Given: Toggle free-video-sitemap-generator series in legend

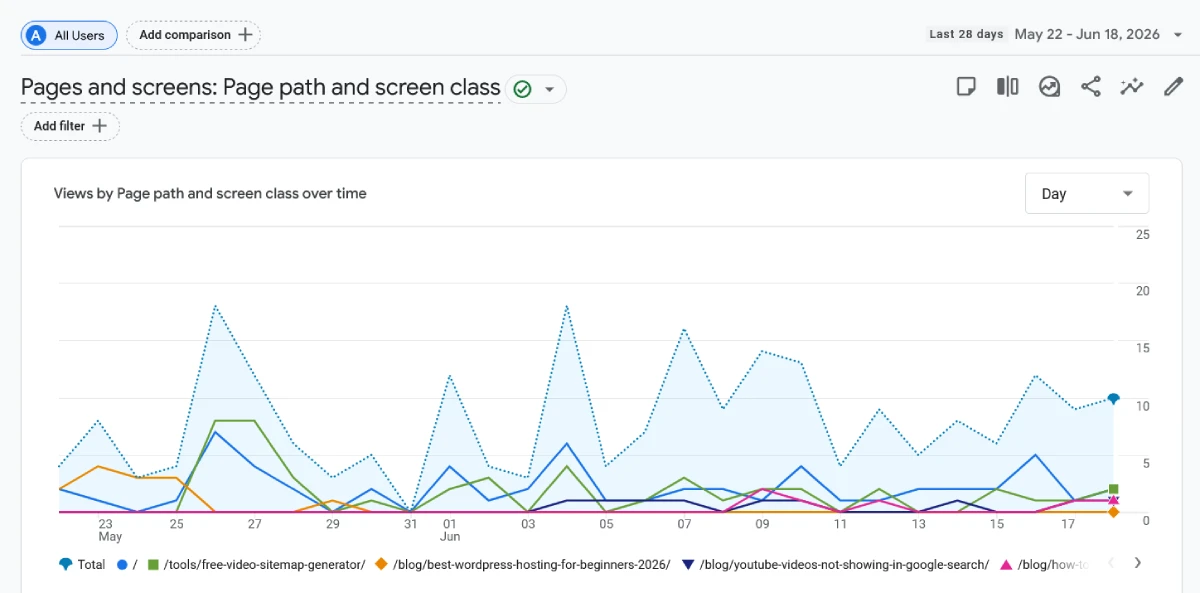Looking at the screenshot, I should (x=257, y=564).
